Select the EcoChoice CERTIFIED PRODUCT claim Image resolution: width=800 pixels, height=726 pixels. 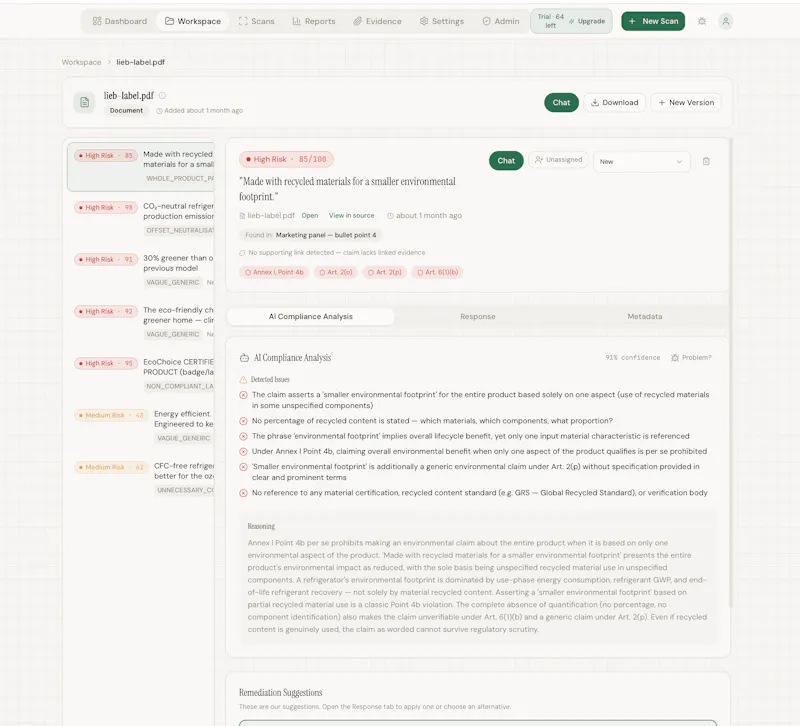141,374
